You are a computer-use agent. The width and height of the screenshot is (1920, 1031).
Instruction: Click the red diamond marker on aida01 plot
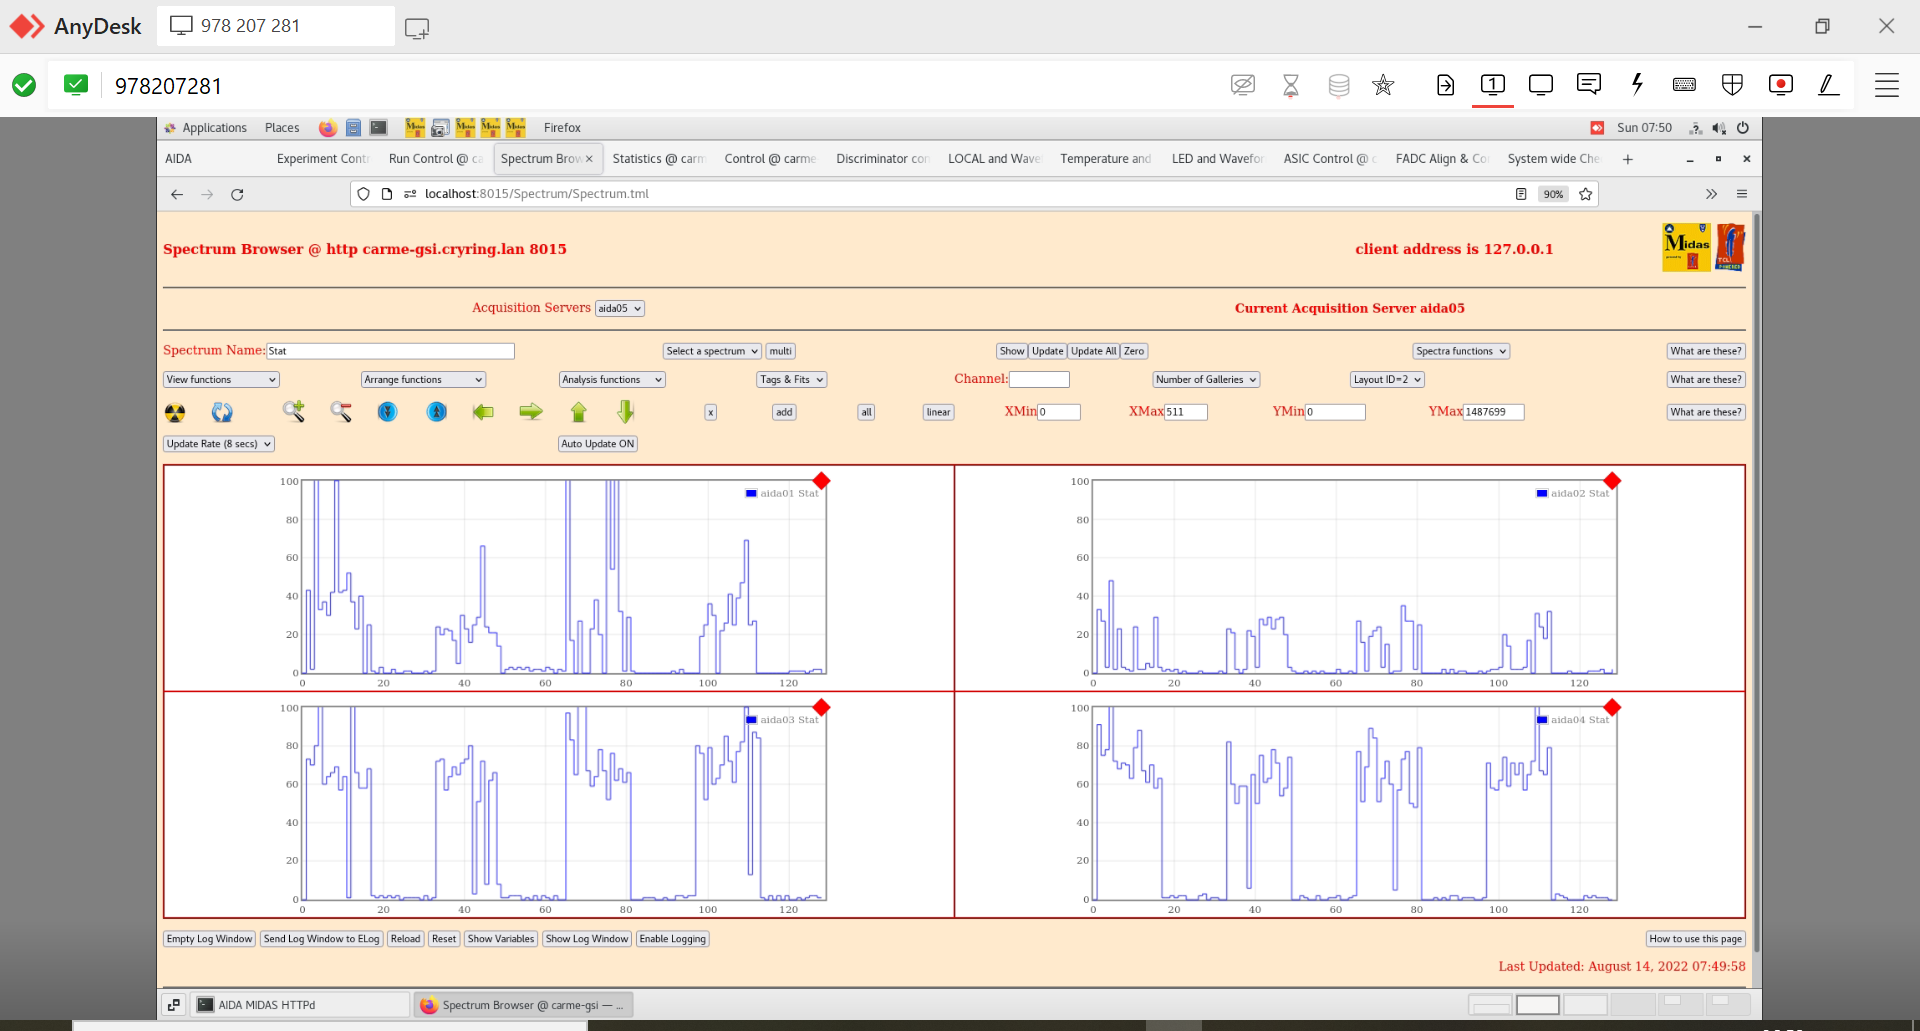click(821, 481)
